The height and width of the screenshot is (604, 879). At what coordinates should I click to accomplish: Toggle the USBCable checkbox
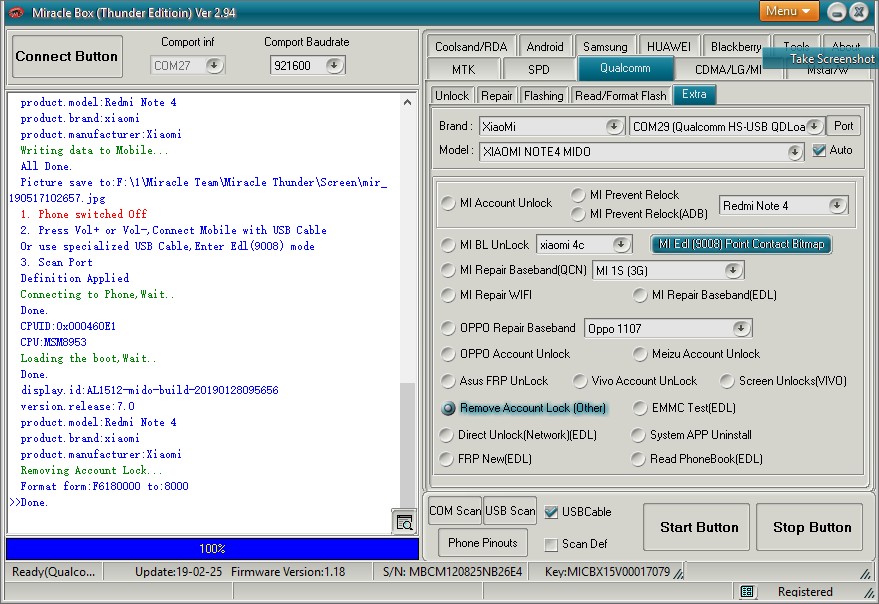point(551,511)
